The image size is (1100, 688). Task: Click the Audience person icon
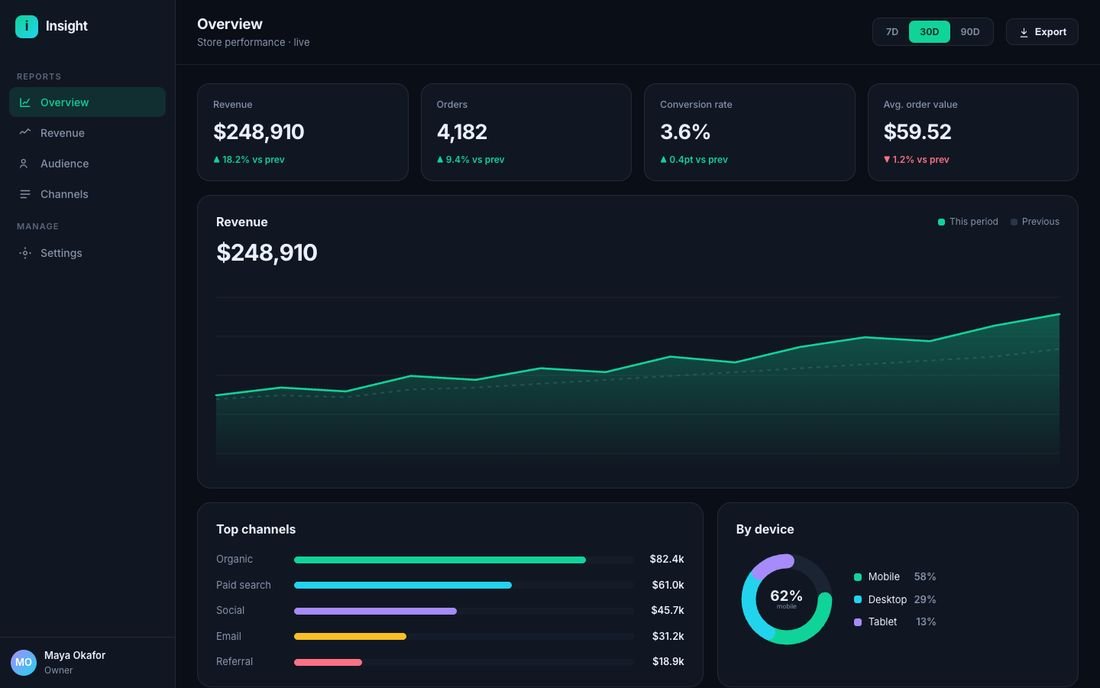[x=25, y=163]
